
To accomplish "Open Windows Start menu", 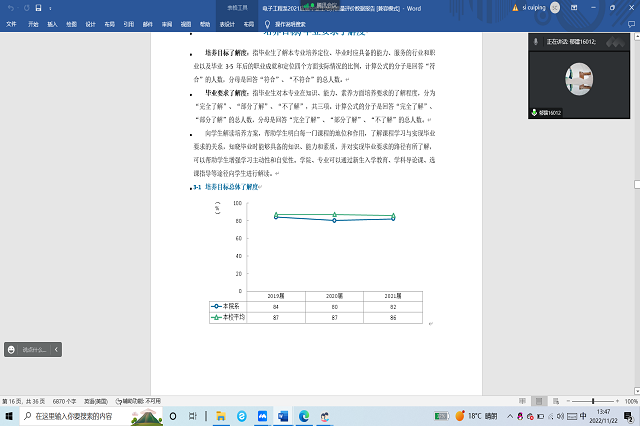I will pyautogui.click(x=9, y=416).
